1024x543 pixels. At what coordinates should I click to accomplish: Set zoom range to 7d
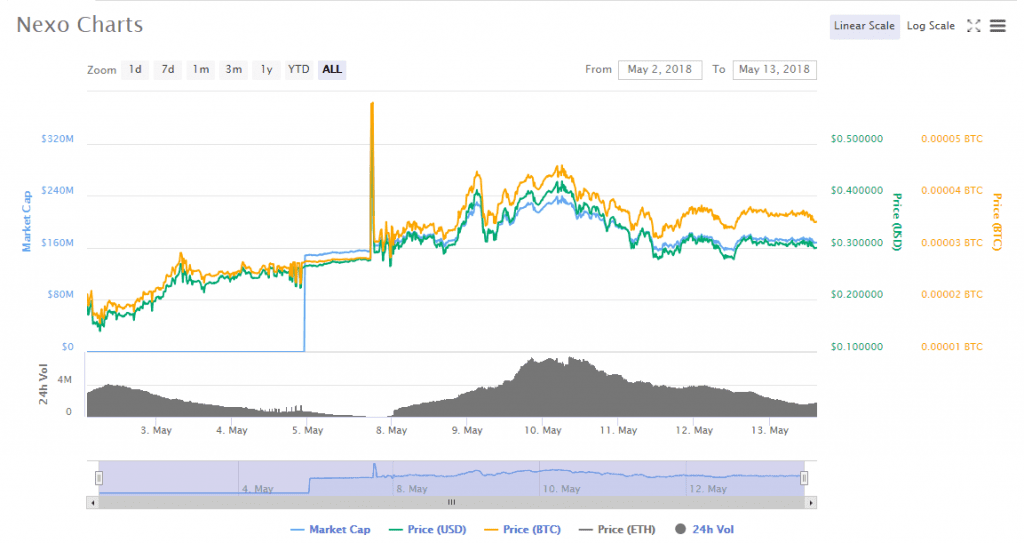(x=168, y=69)
